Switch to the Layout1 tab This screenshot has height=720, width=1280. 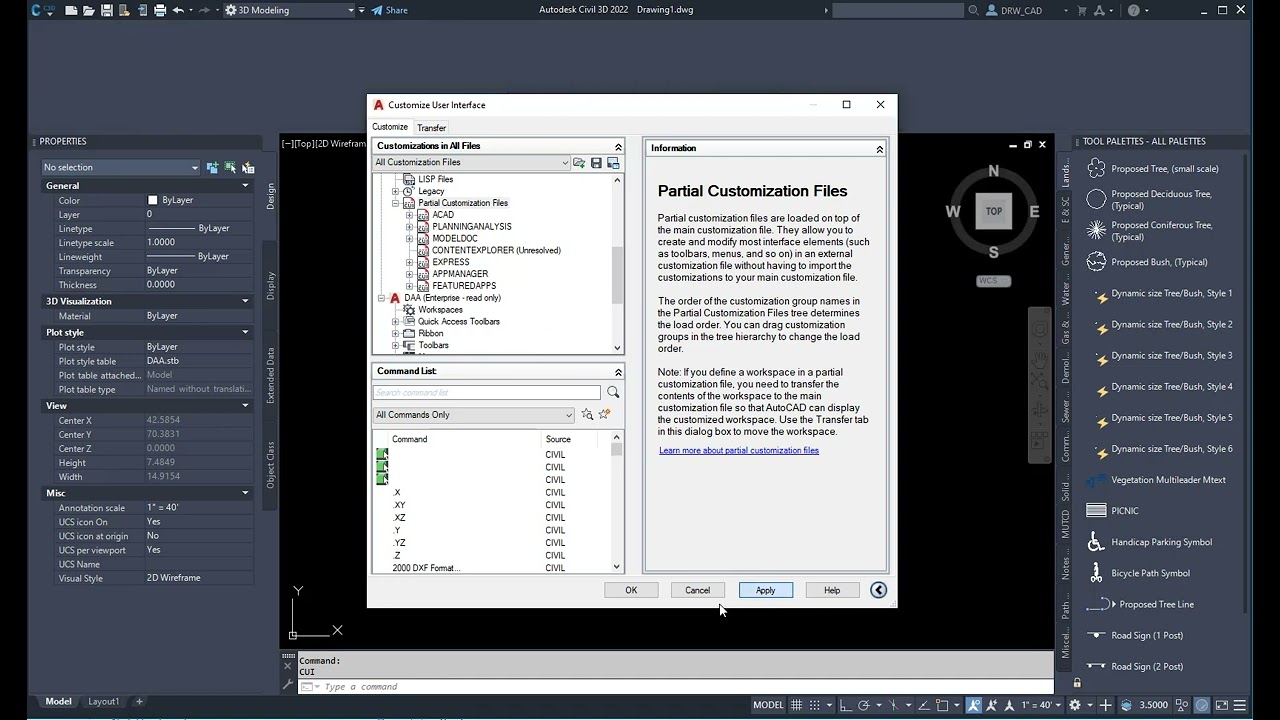104,702
